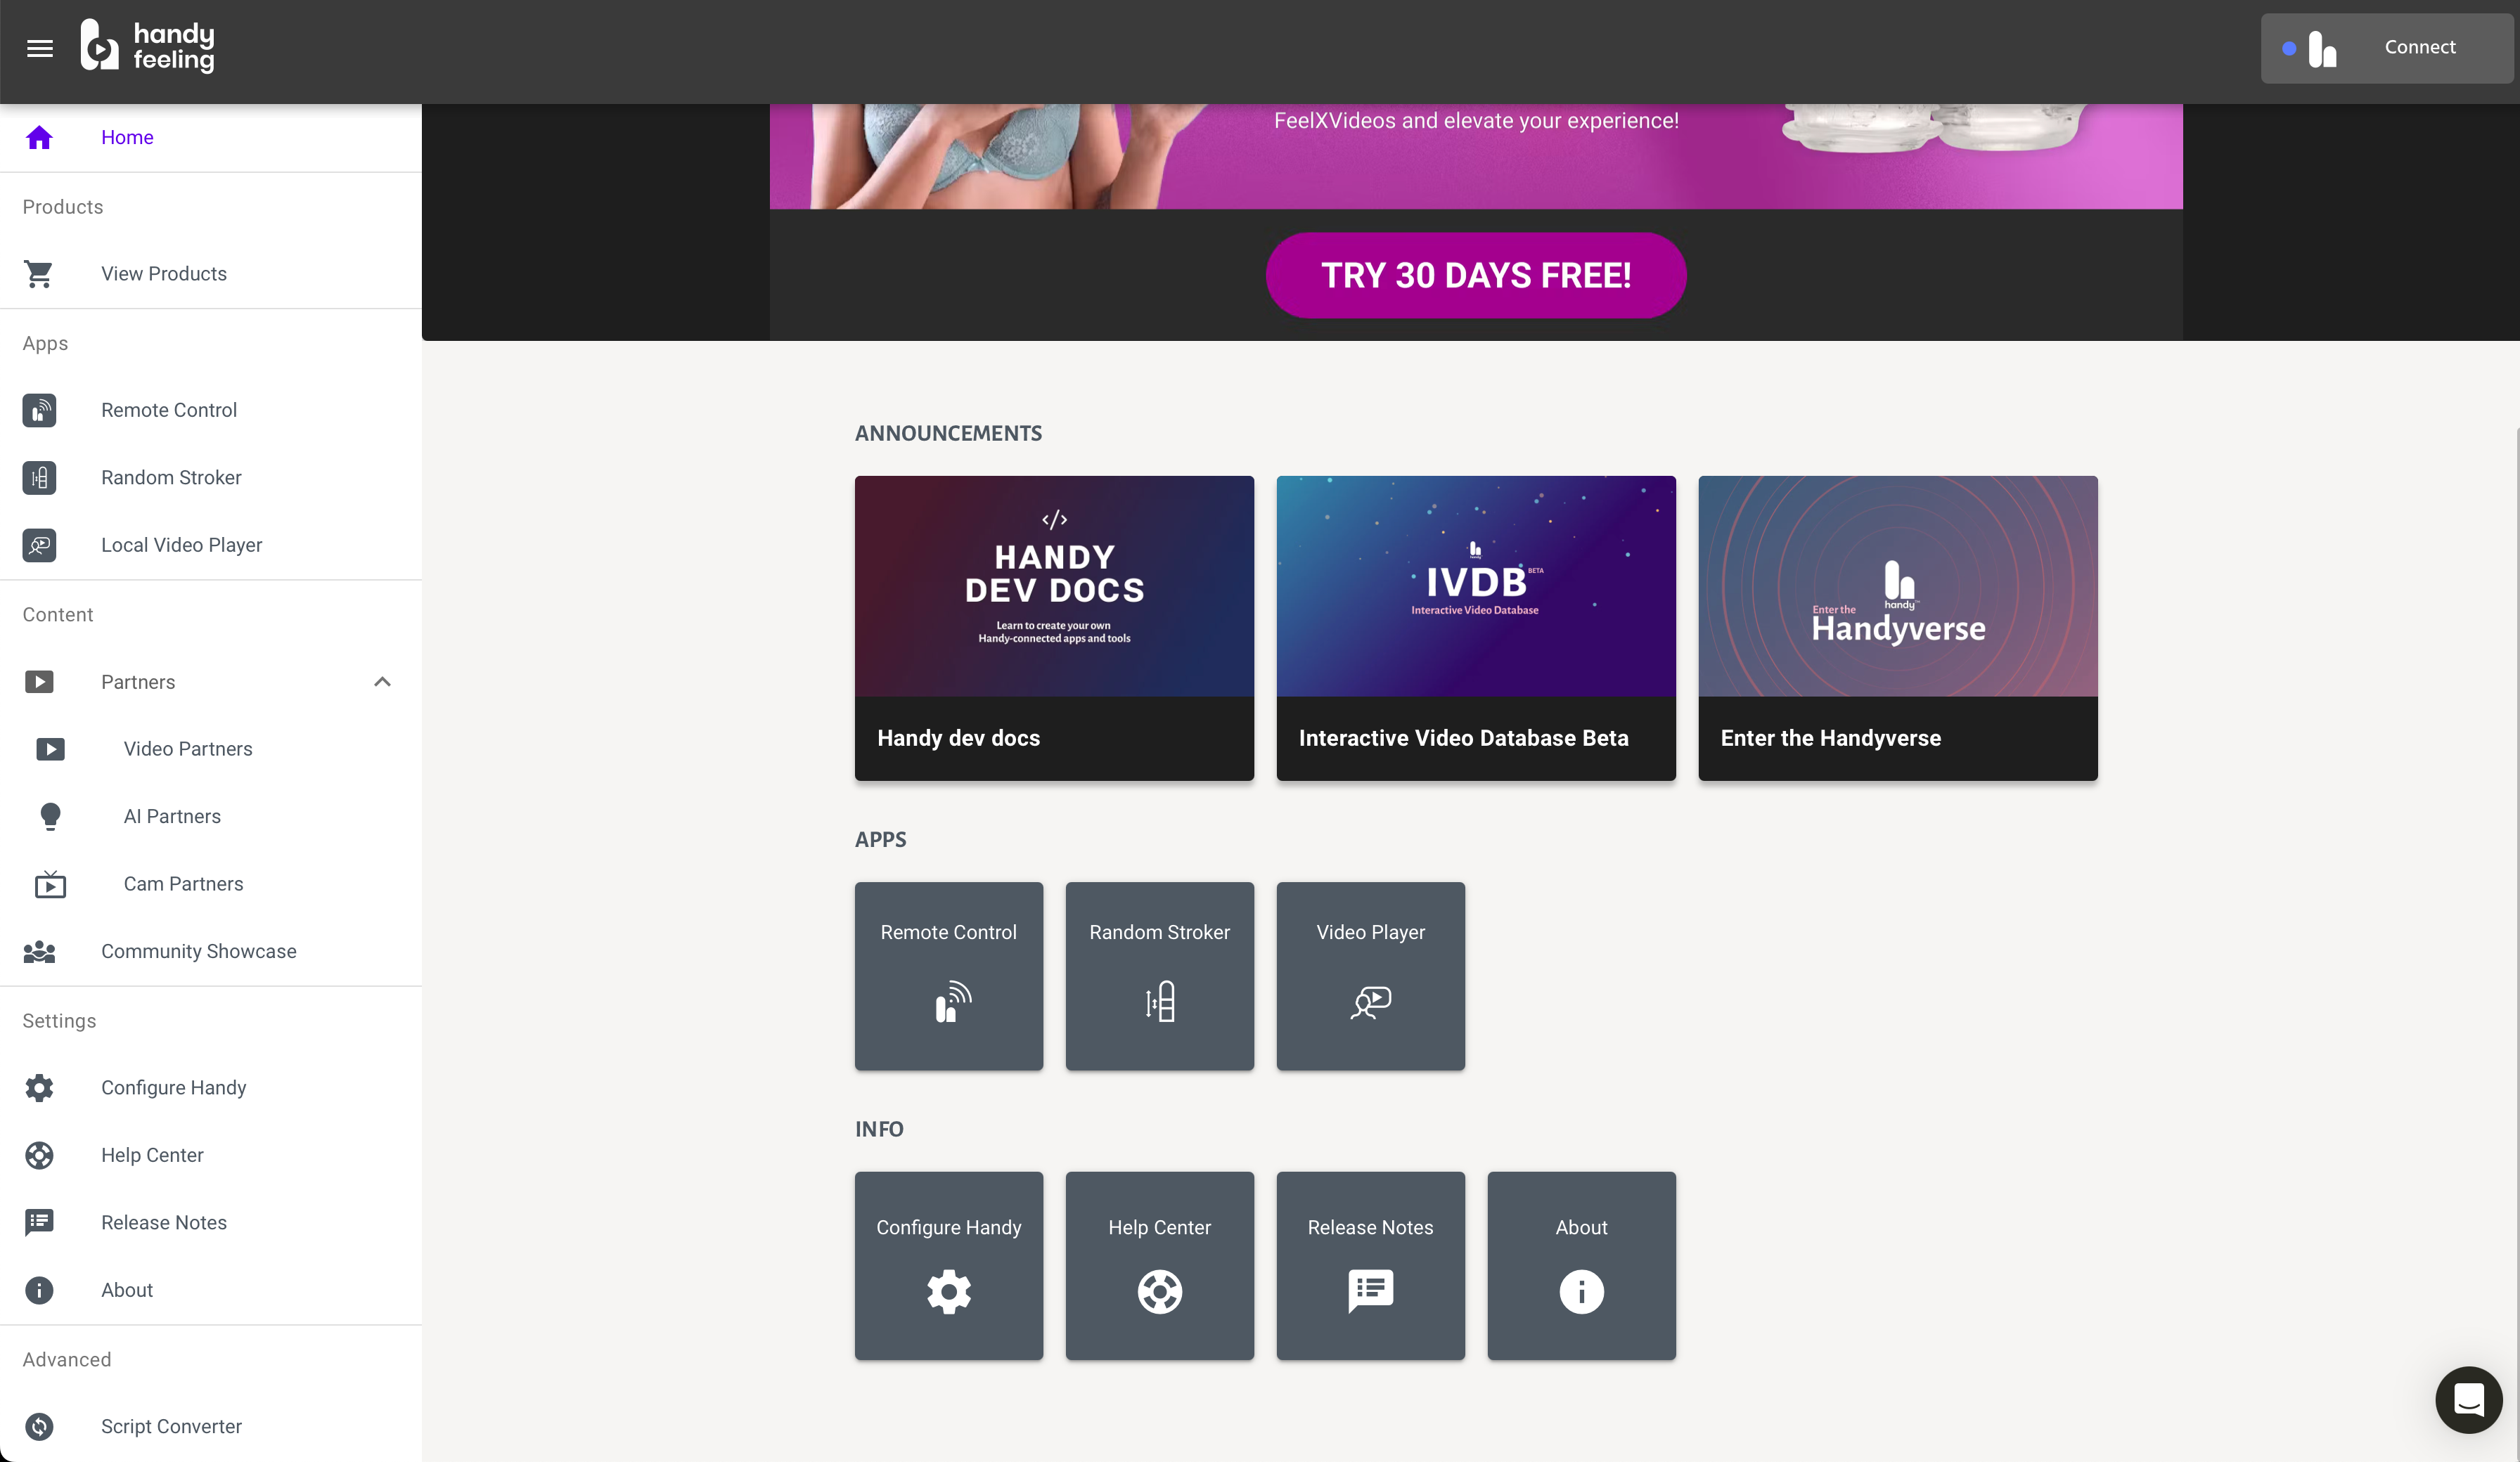The image size is (2520, 1462).
Task: Click the Home house icon in sidebar
Action: 39,137
